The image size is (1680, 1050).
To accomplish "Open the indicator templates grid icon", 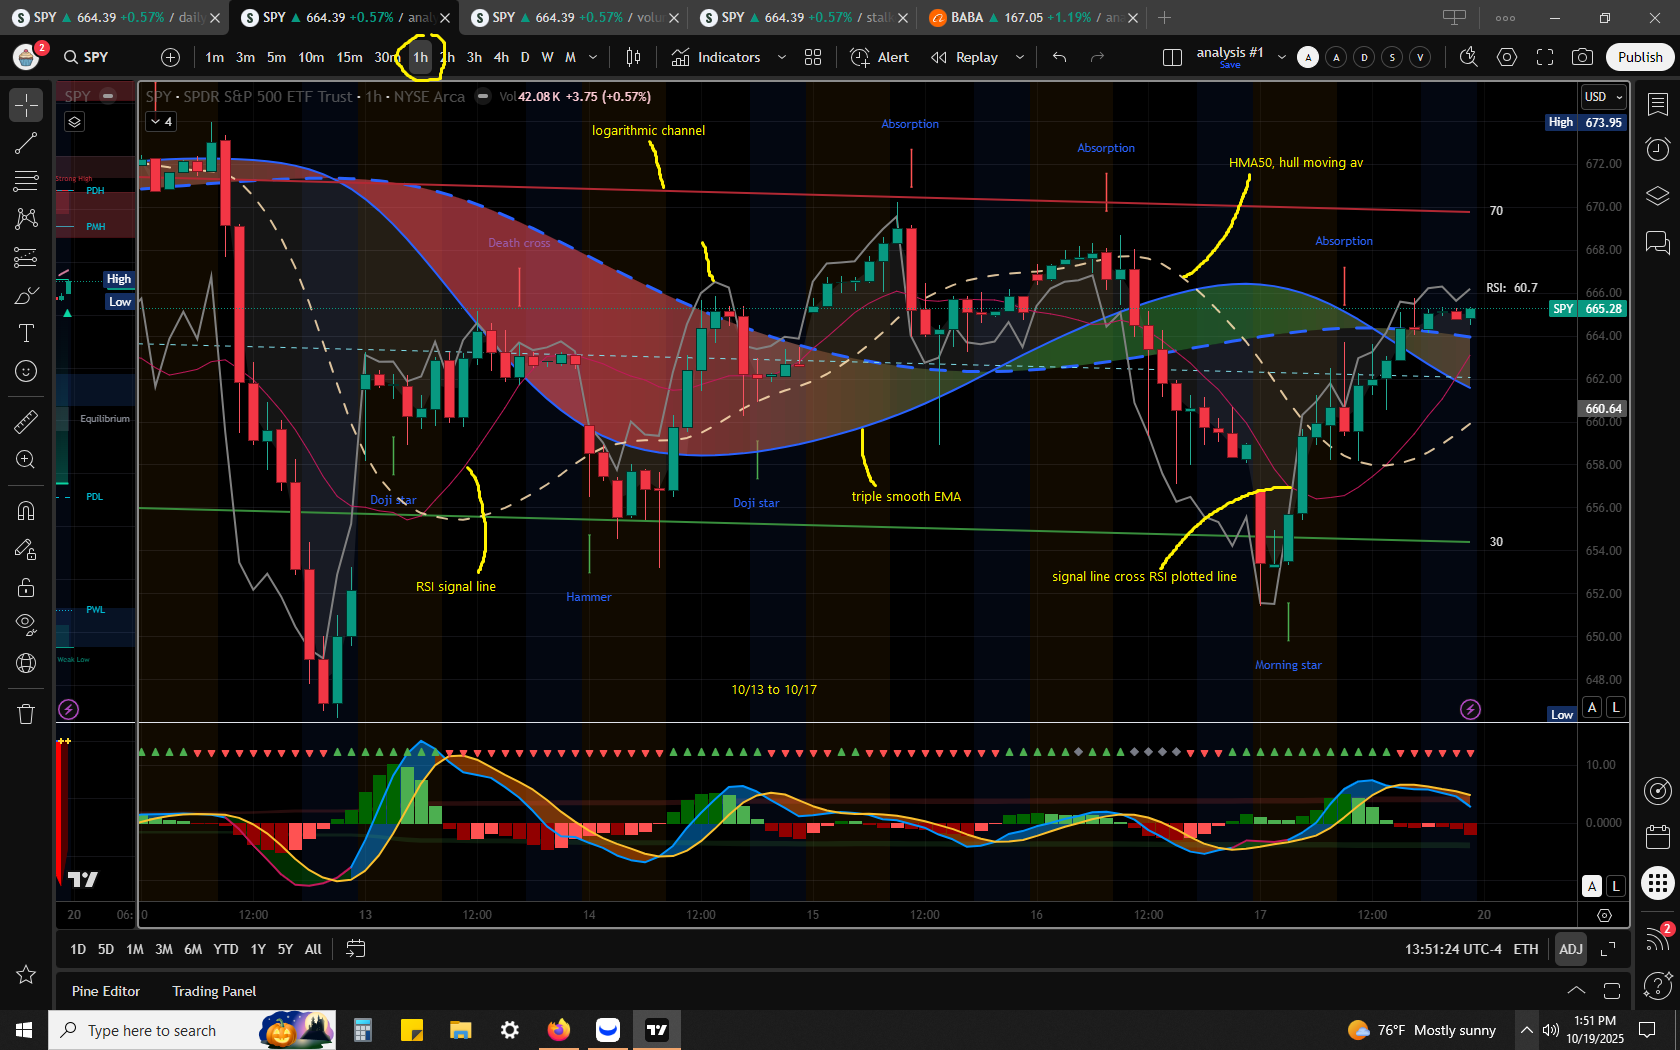I will point(813,57).
